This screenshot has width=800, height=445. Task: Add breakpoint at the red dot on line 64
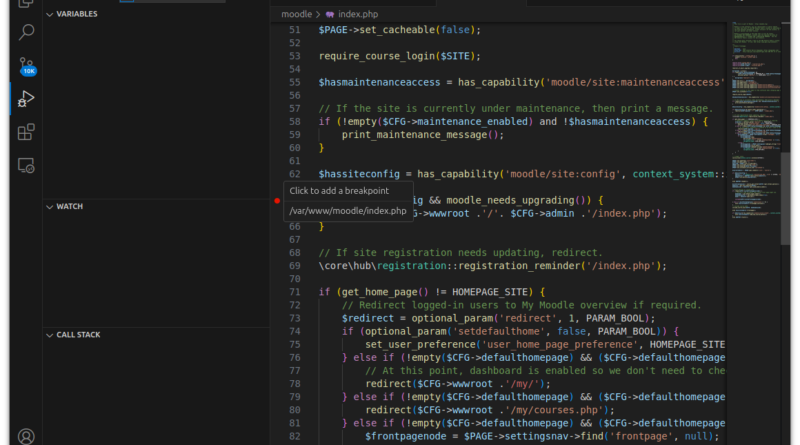pyautogui.click(x=277, y=201)
